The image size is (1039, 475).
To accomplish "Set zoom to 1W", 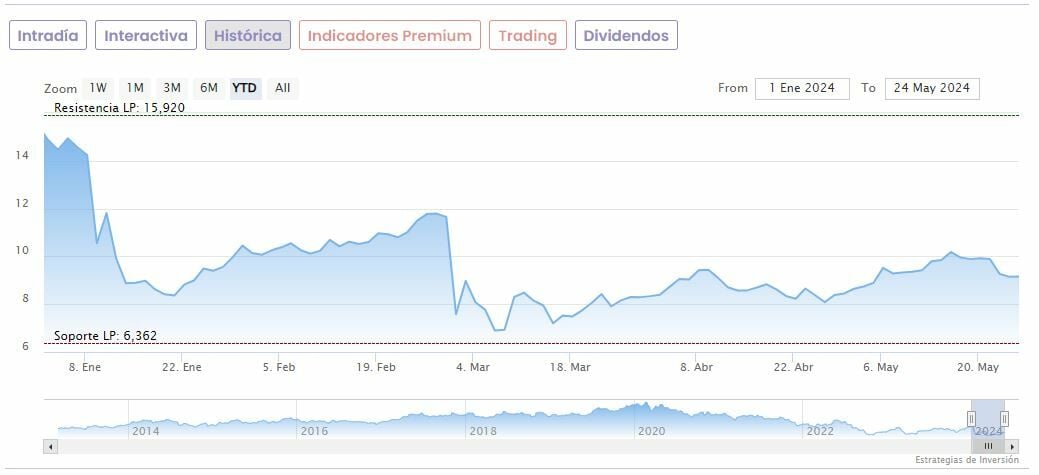I will pos(98,88).
